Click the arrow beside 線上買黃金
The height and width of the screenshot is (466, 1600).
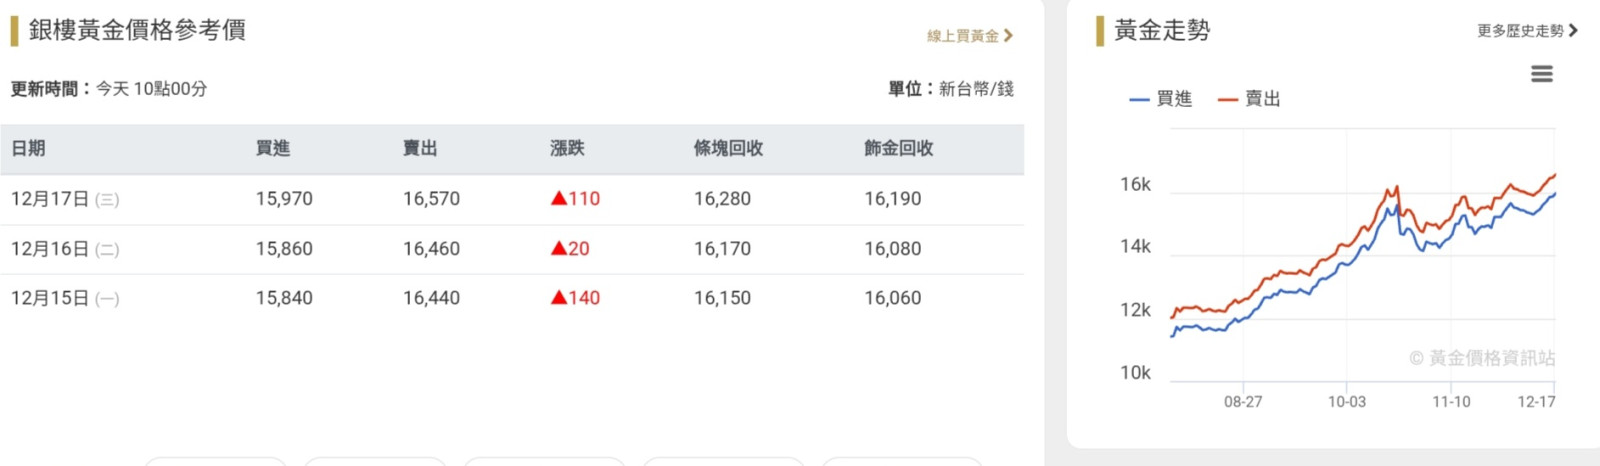tap(1008, 36)
